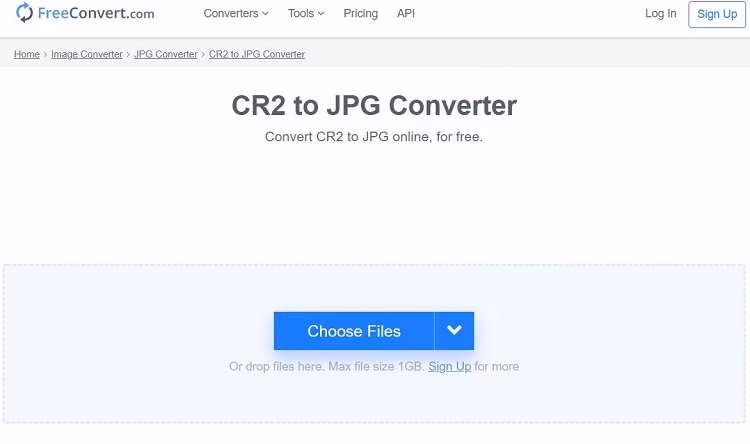Click the CR2 to JPG Converter breadcrumb

click(257, 54)
